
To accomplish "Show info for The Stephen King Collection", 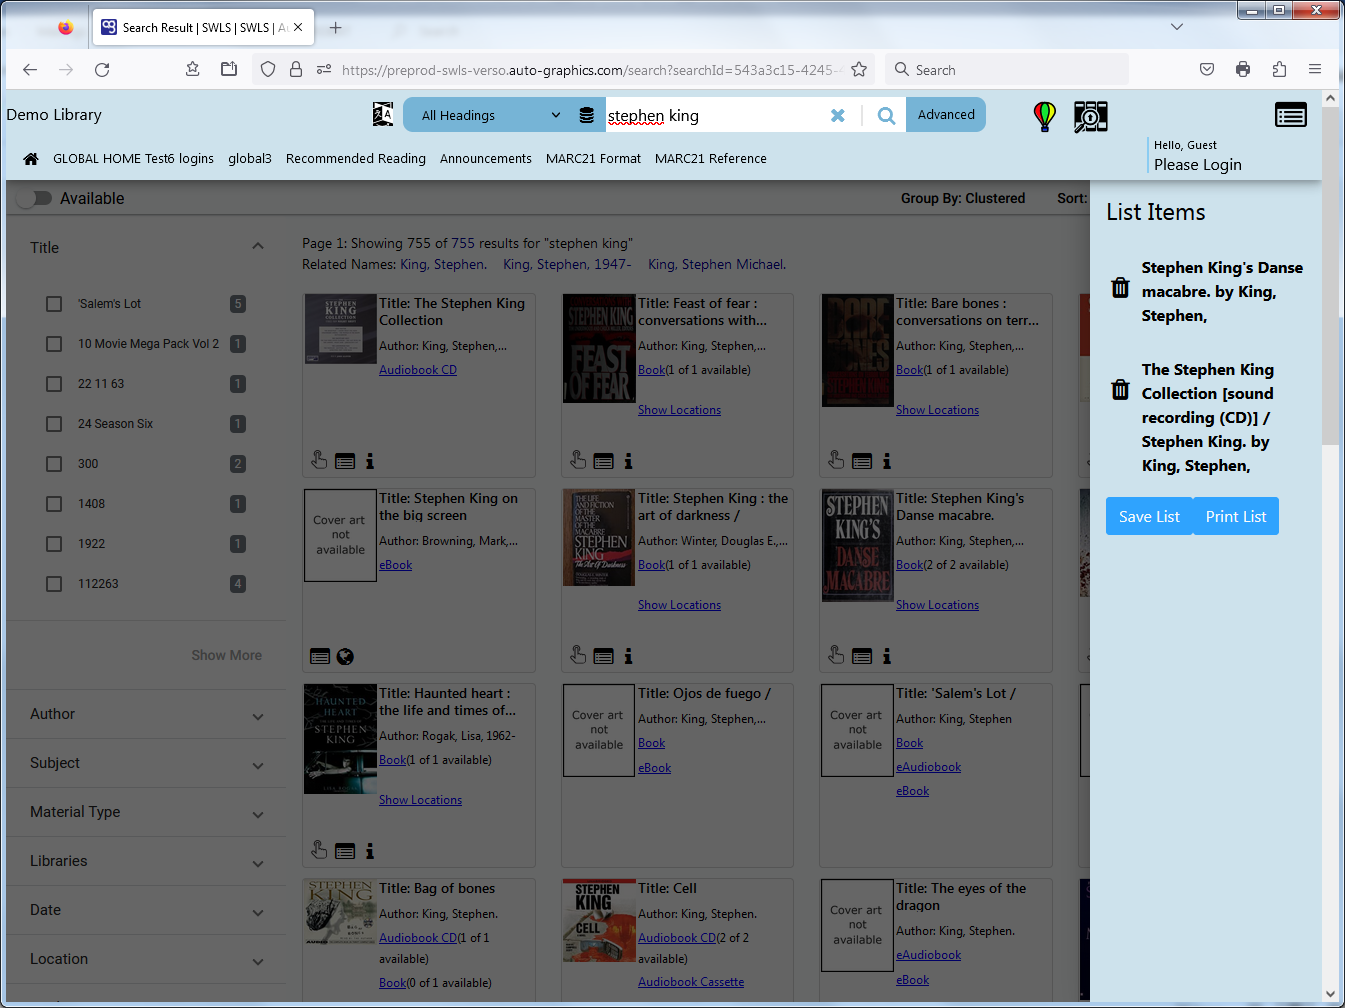I will pos(370,461).
